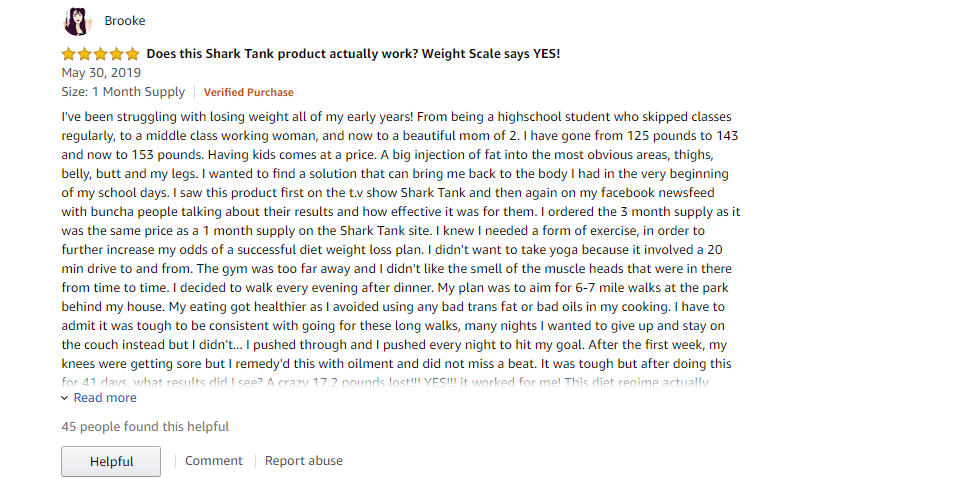Image resolution: width=965 pixels, height=490 pixels.
Task: Click the second star in the rating
Action: [85, 54]
